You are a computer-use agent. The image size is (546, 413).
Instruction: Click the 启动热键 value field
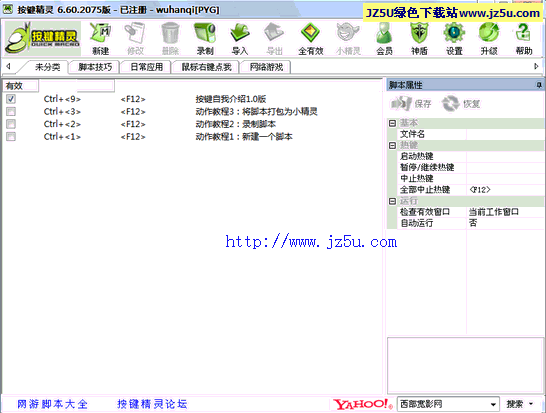pyautogui.click(x=505, y=156)
